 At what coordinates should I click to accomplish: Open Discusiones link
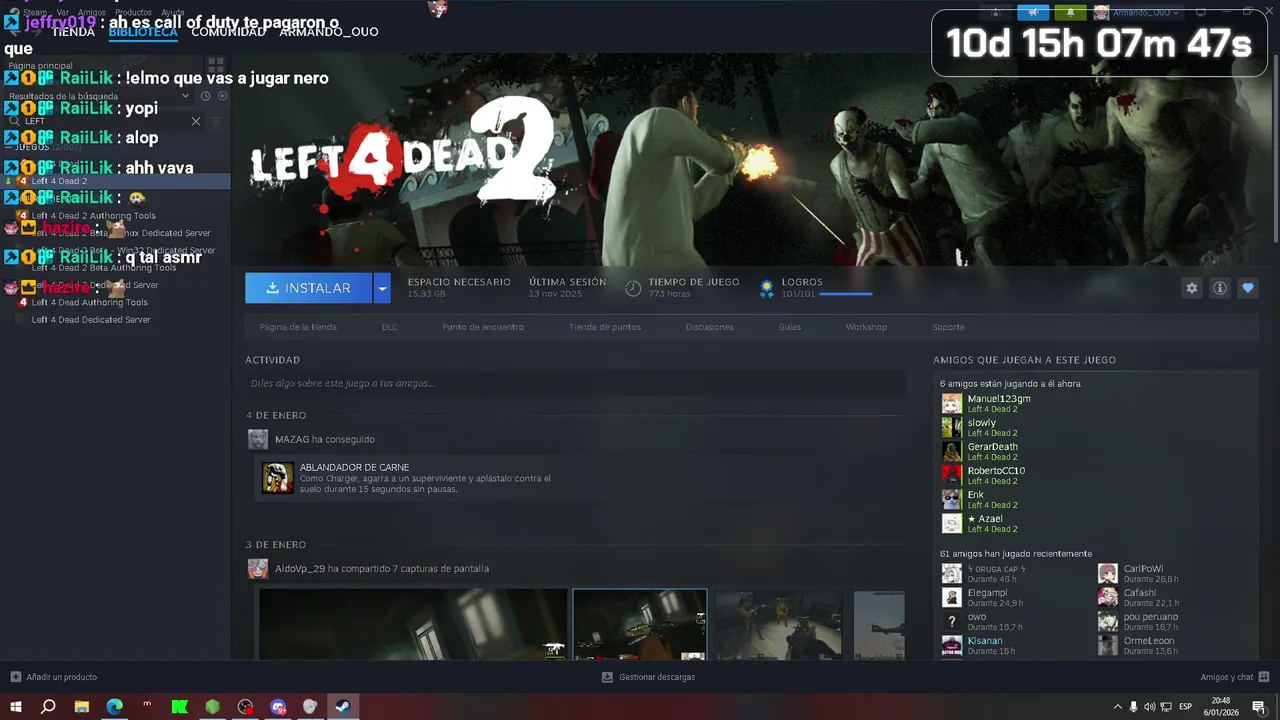[710, 327]
